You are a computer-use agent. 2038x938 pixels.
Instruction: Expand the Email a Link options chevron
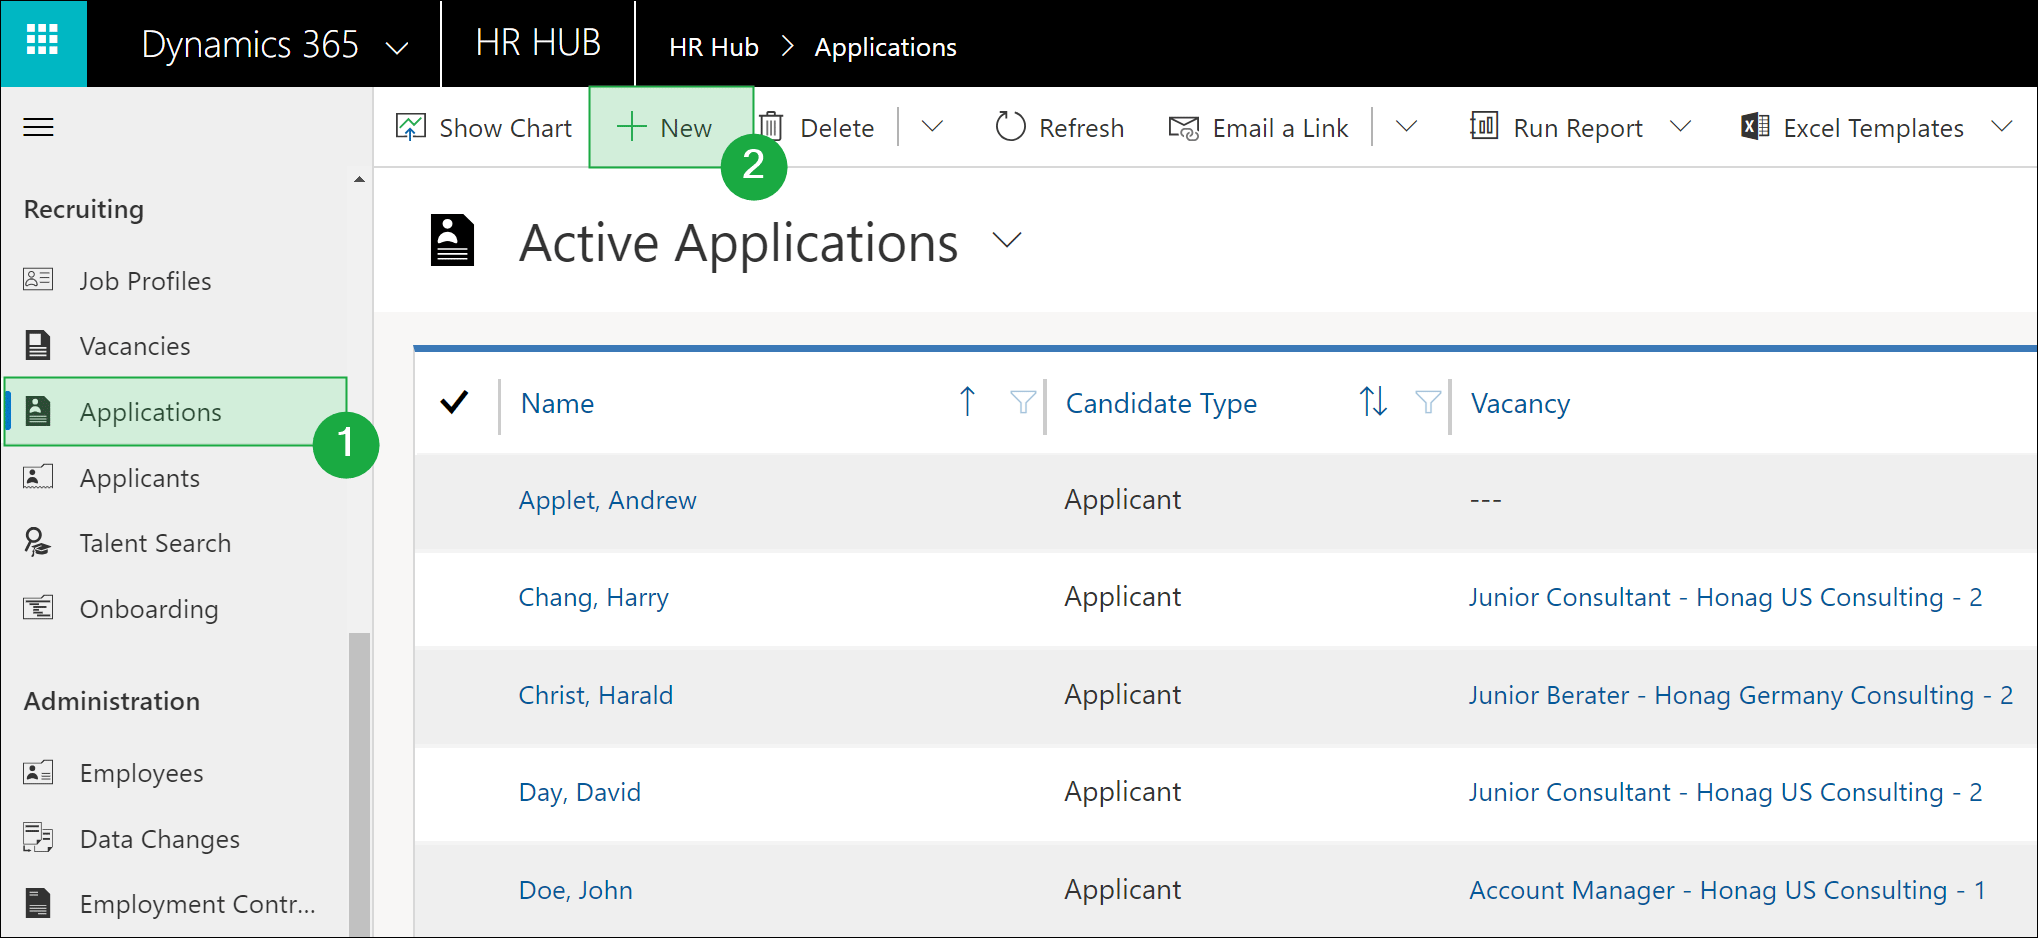pos(1406,127)
